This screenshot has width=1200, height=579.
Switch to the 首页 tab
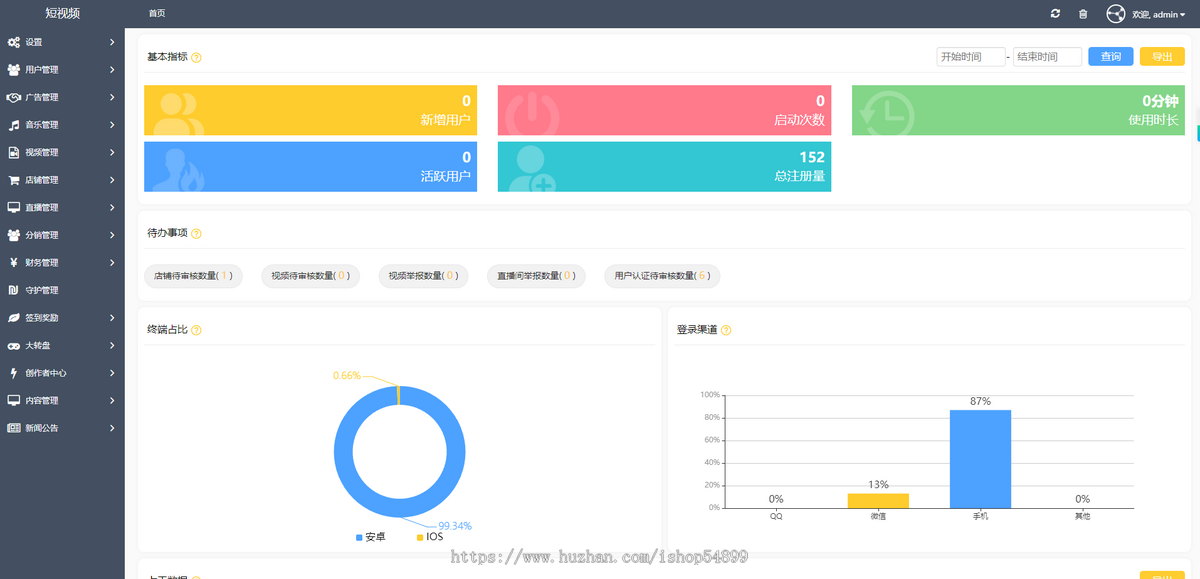(x=157, y=14)
